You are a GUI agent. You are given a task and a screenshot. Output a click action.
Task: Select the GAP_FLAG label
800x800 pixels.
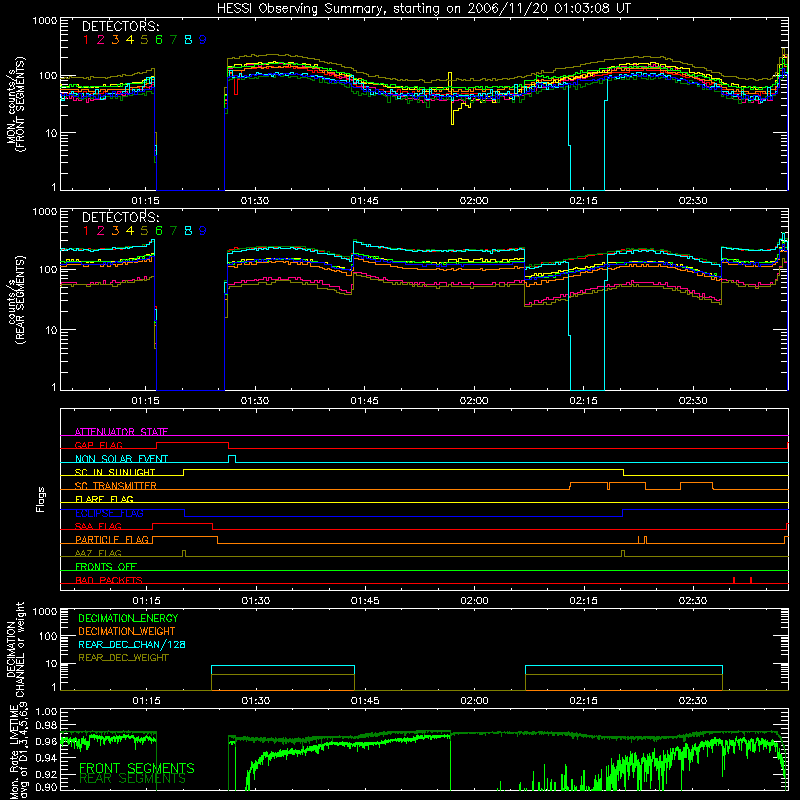[x=98, y=445]
